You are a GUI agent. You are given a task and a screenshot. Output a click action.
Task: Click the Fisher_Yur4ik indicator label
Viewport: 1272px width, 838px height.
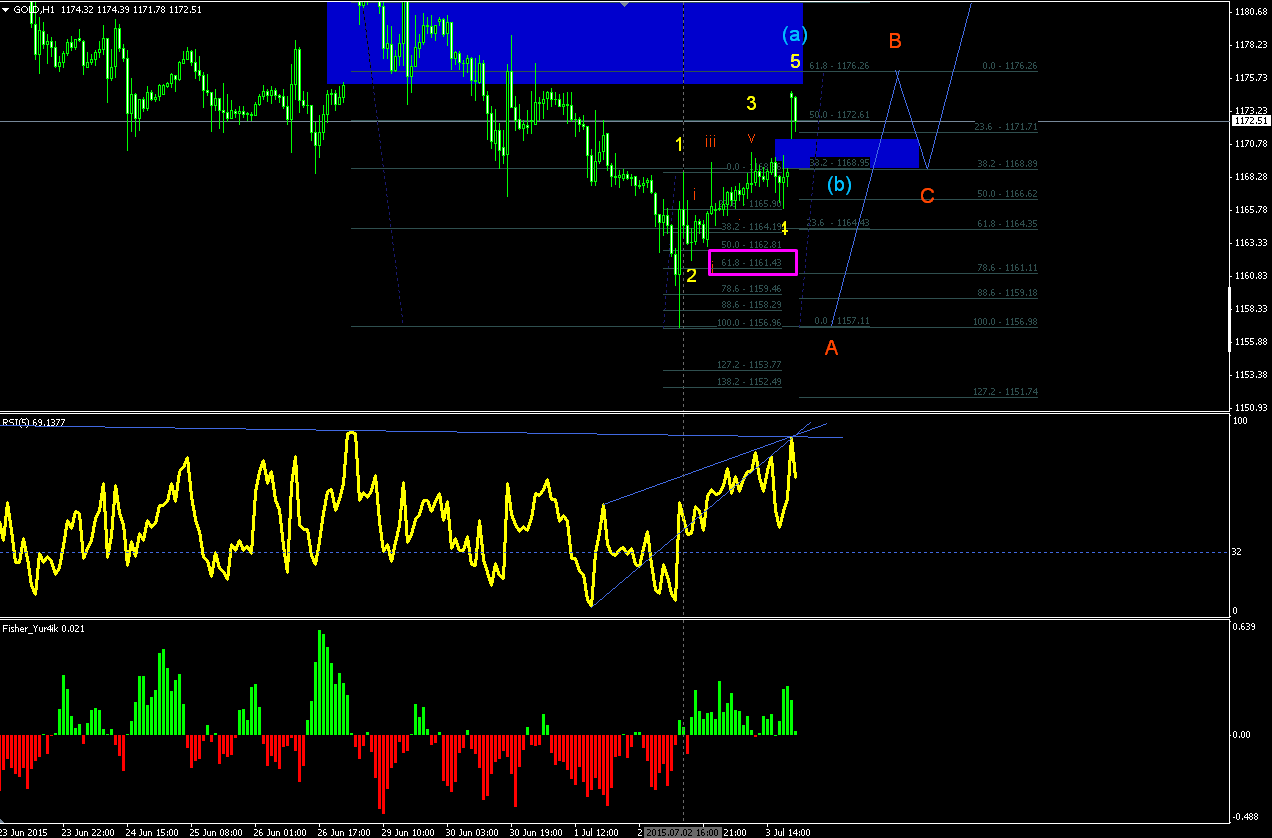(x=43, y=628)
